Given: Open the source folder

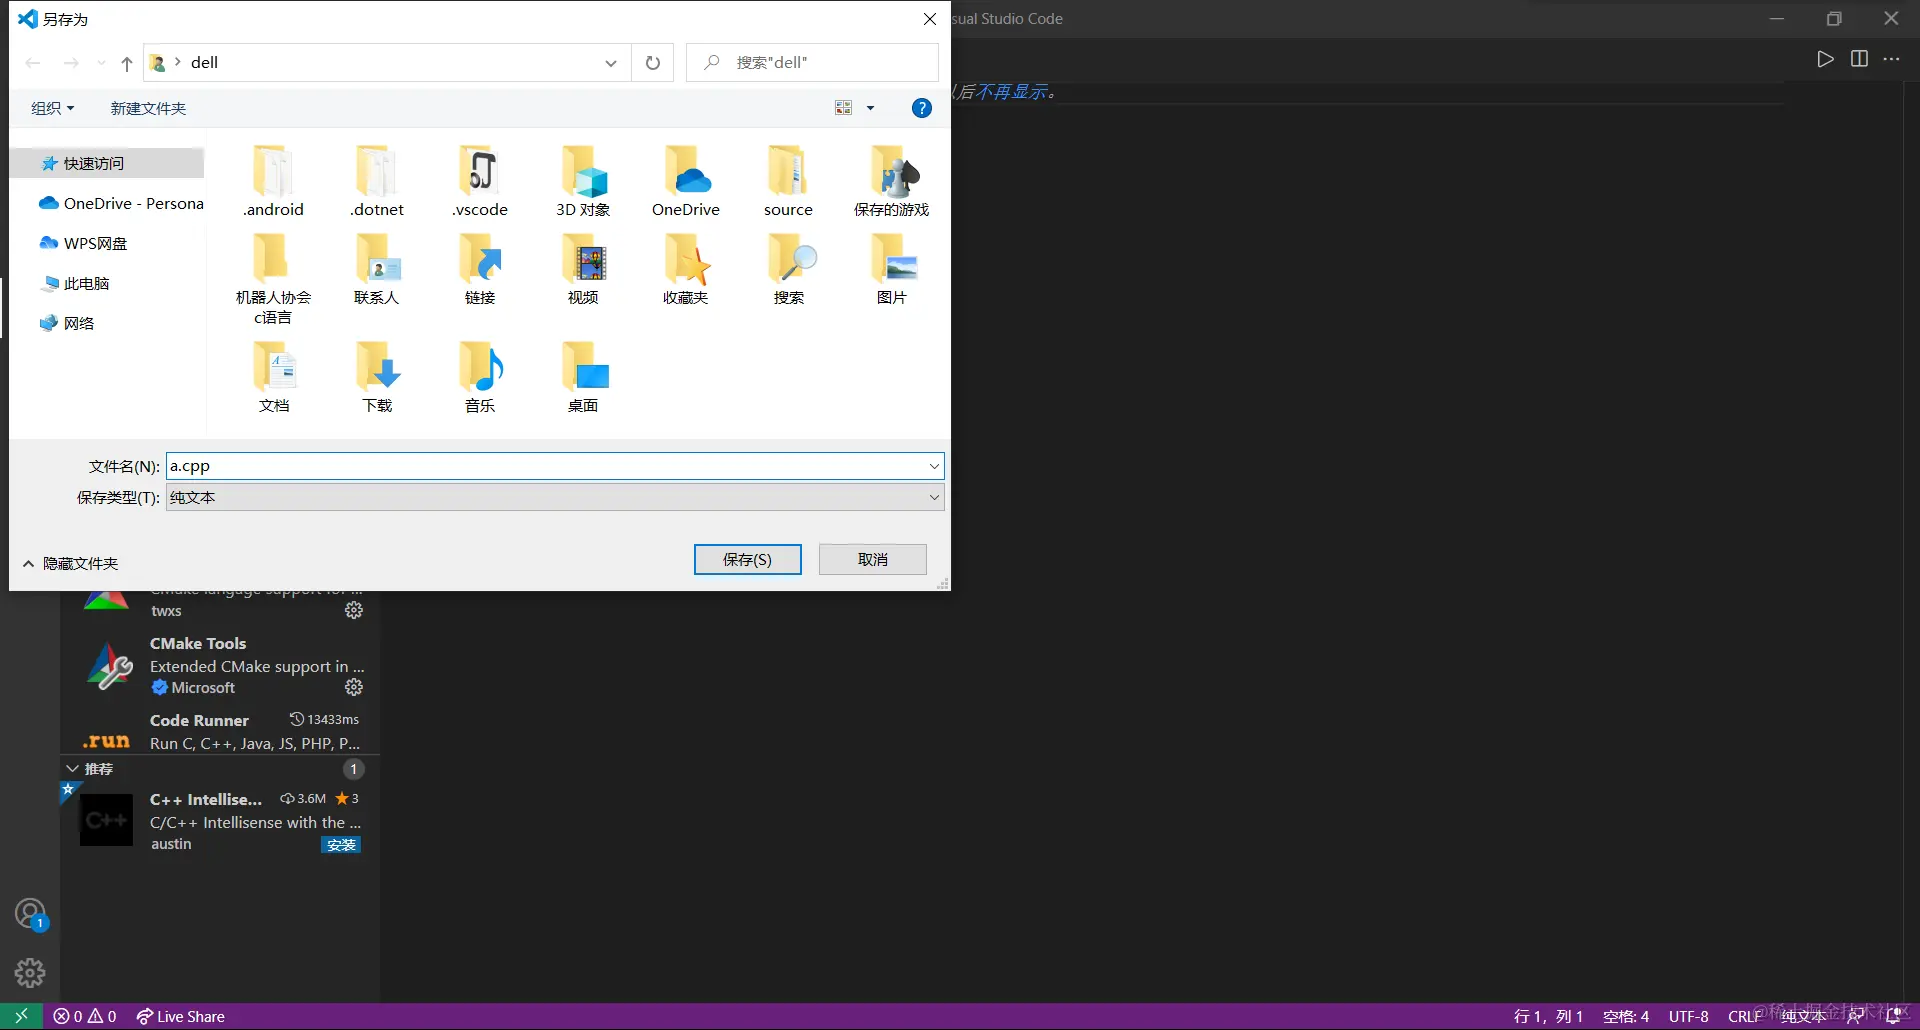Looking at the screenshot, I should pyautogui.click(x=788, y=181).
